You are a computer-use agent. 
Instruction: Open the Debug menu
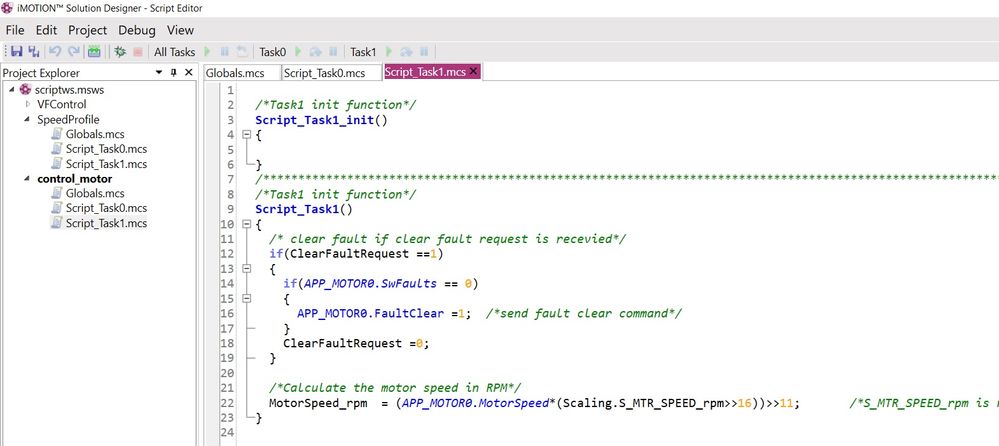[137, 30]
